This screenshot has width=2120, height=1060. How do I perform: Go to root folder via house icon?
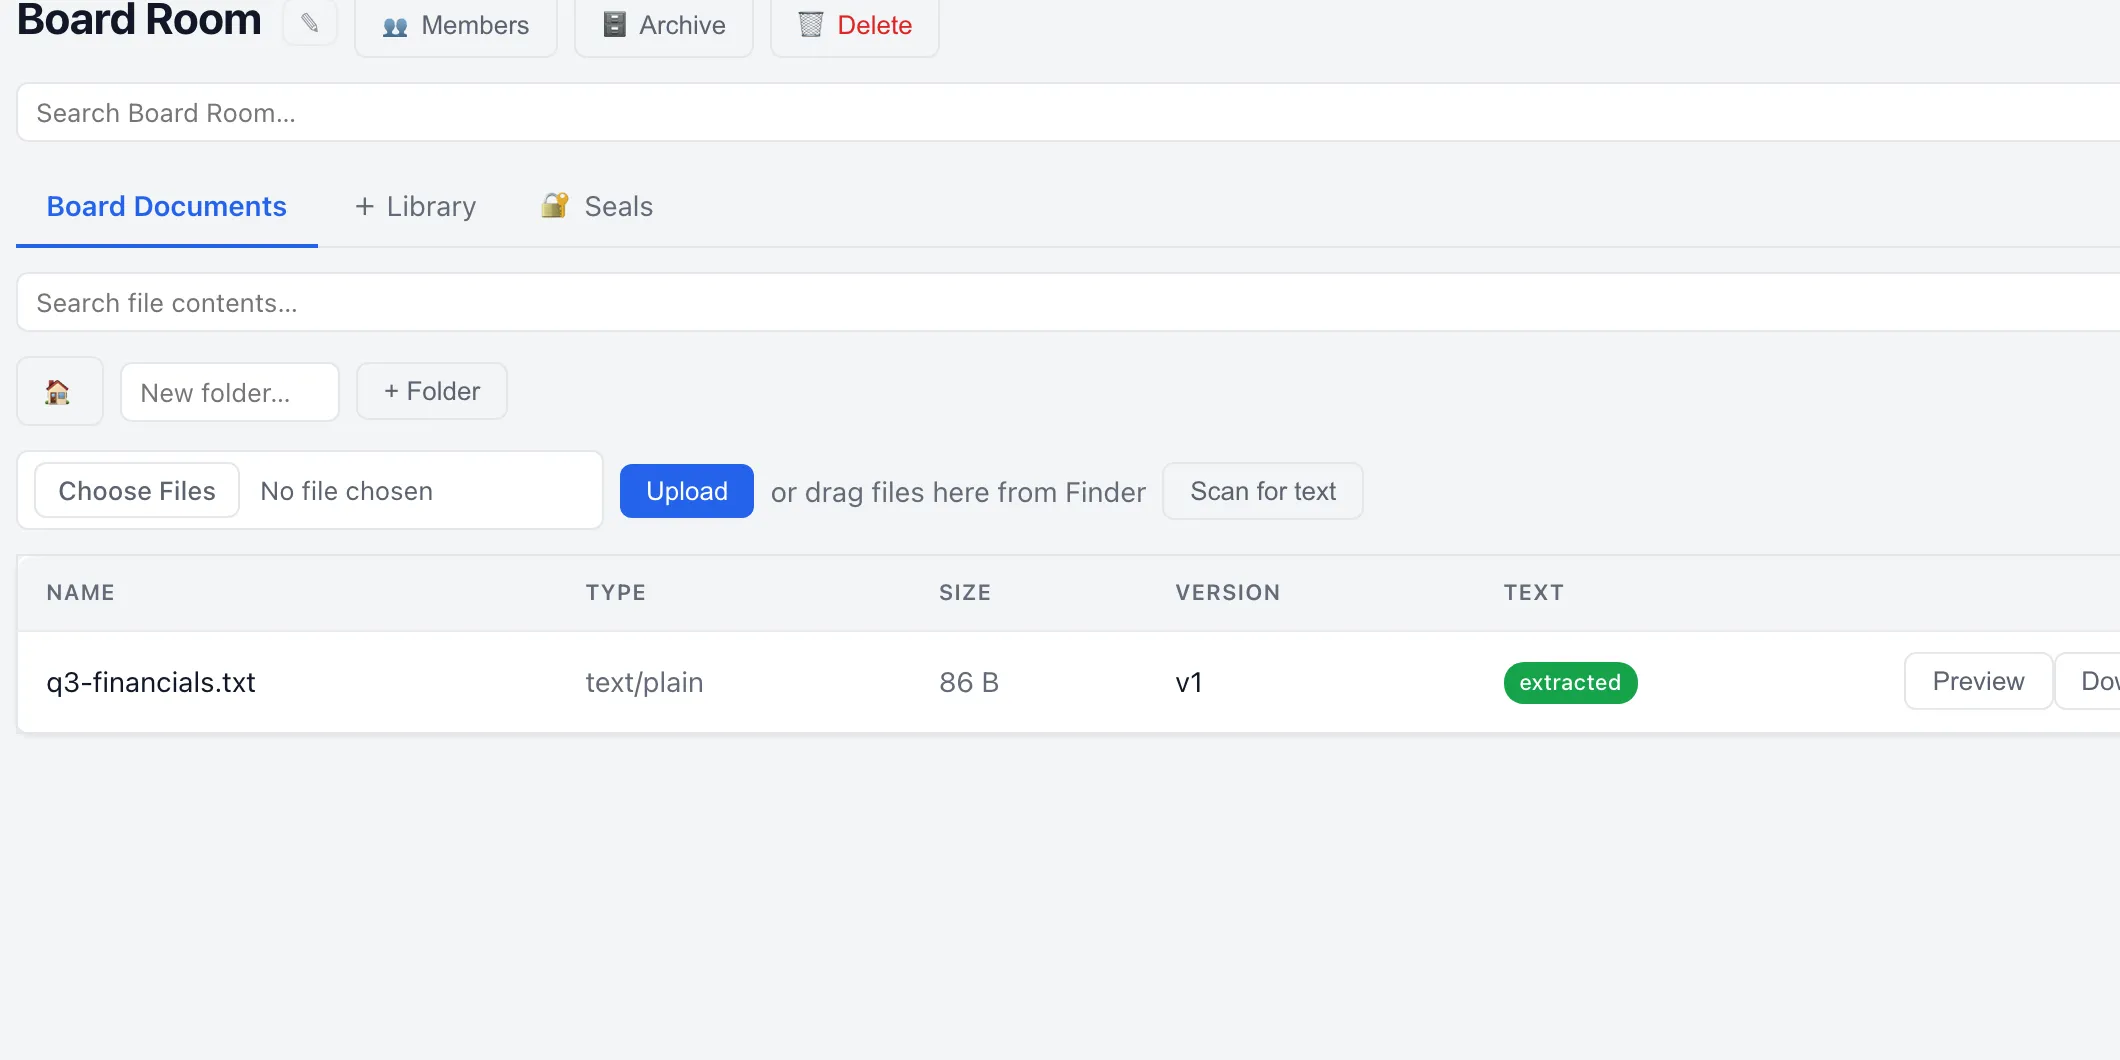(x=60, y=391)
